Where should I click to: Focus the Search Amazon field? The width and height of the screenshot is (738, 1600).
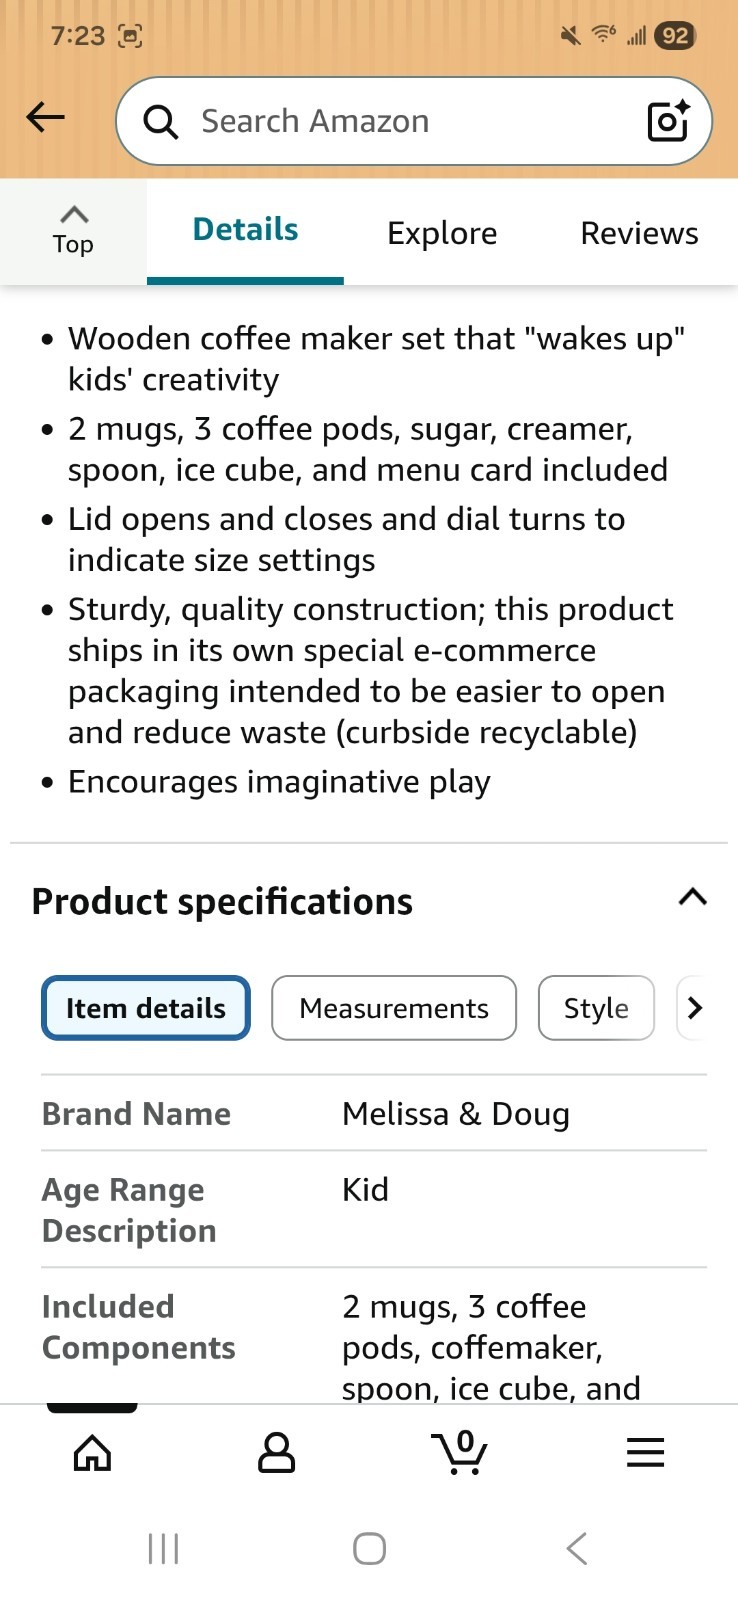pos(400,121)
